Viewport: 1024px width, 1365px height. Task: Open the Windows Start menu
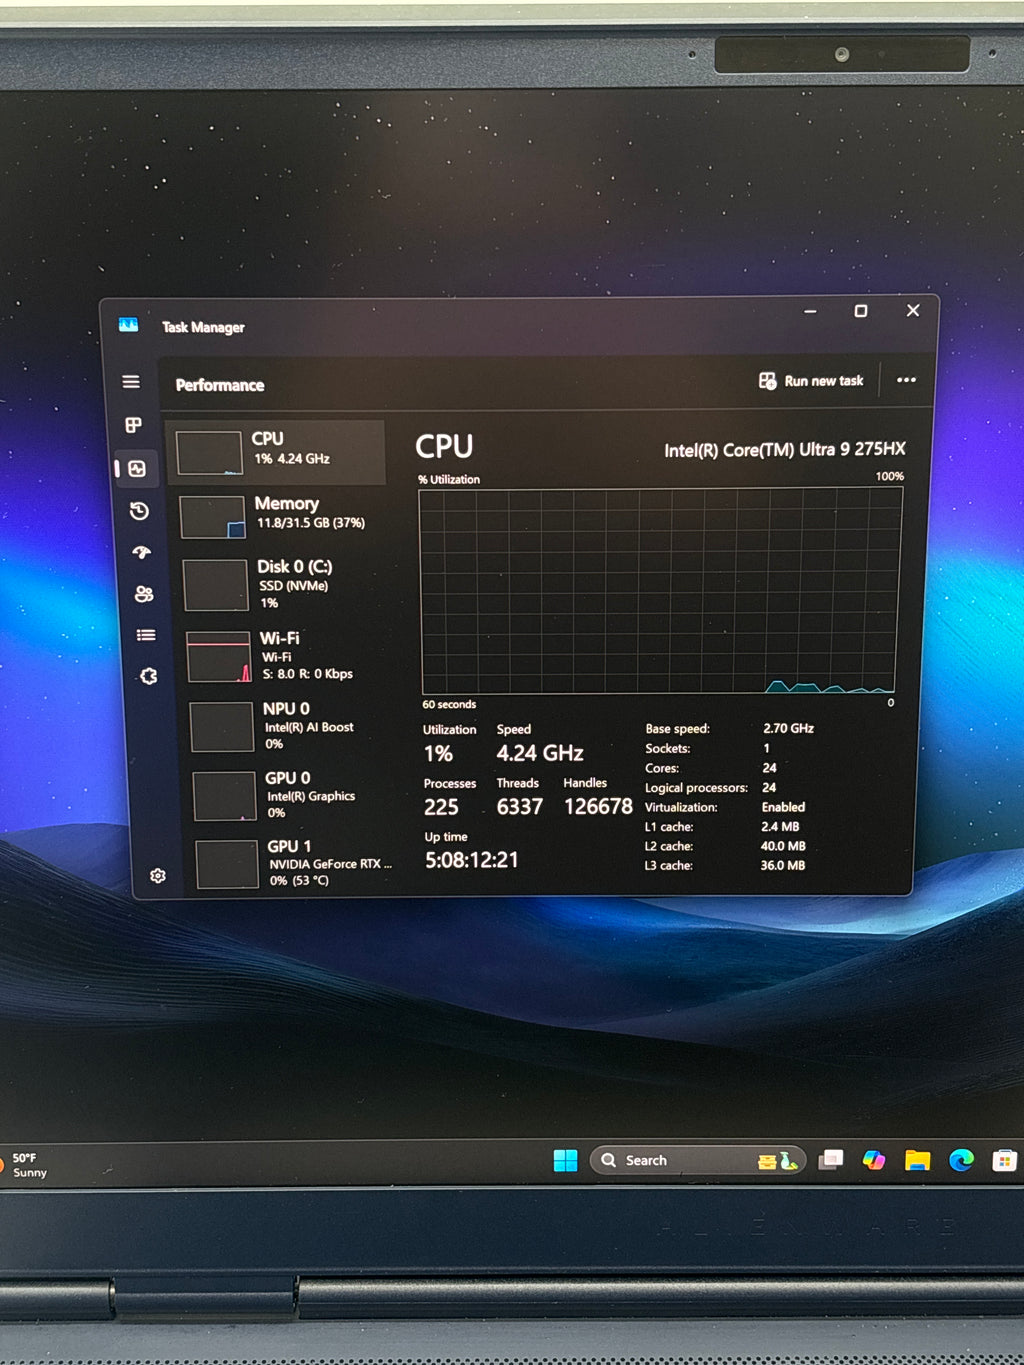[x=565, y=1160]
